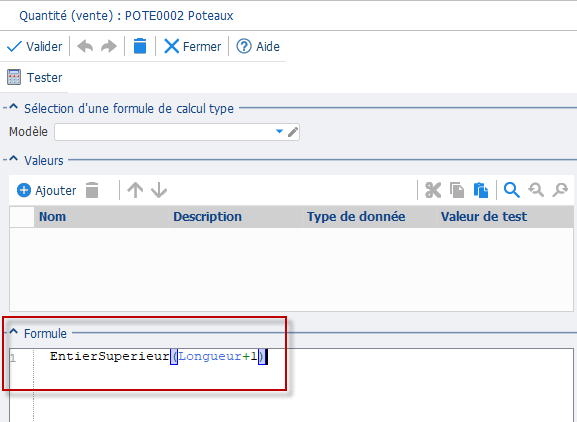This screenshot has width=577, height=422.
Task: Paste with the clipboard icon
Action: [x=481, y=190]
